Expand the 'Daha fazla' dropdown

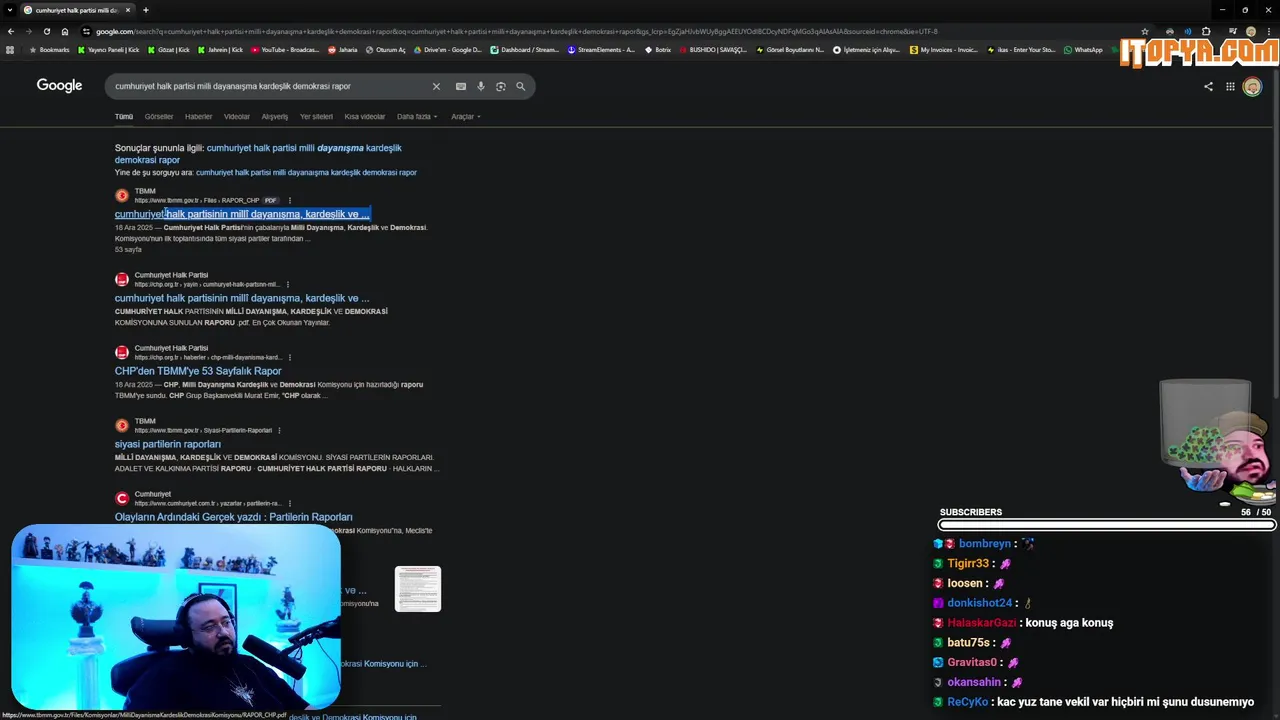[417, 116]
